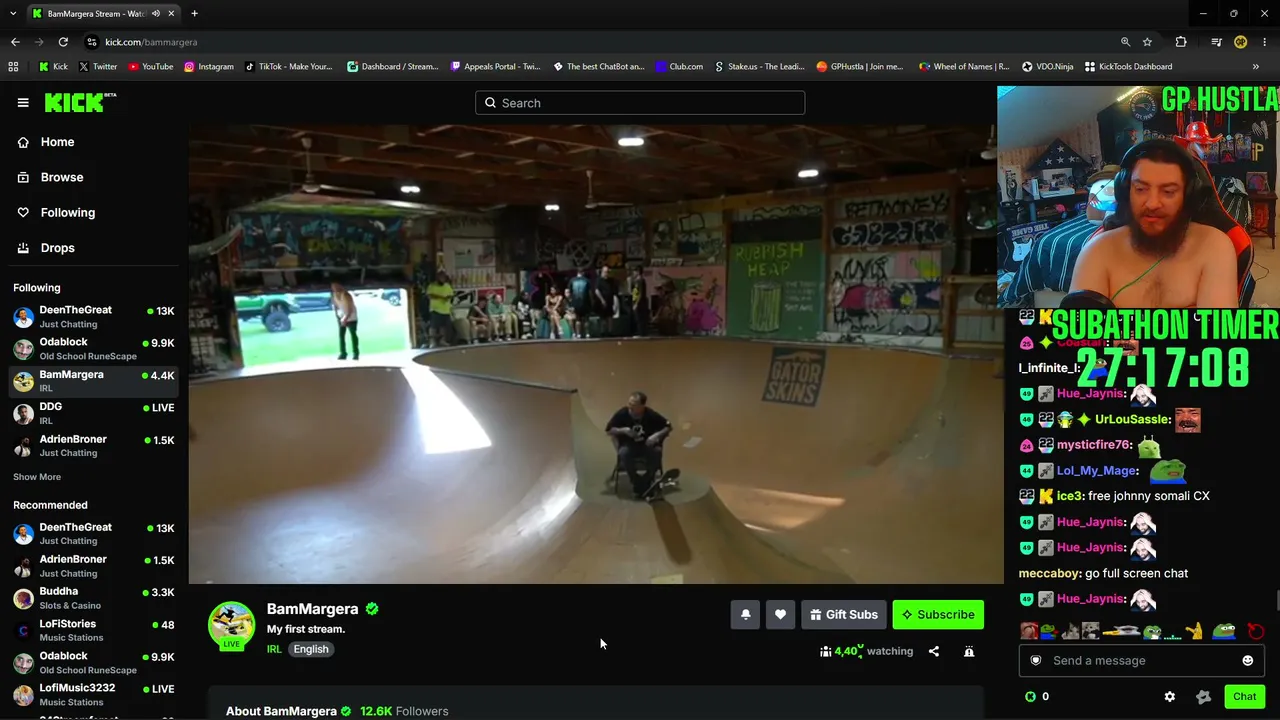Click the English language tag
1280x720 pixels.
coord(311,649)
